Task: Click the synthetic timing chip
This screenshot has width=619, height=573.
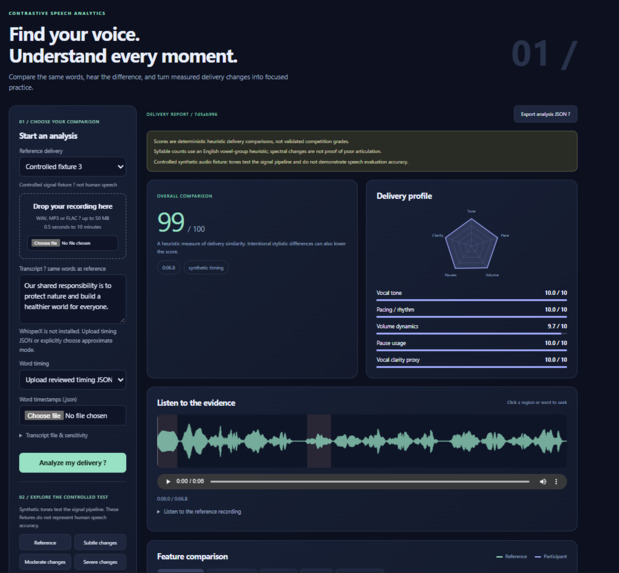Action: tap(206, 268)
